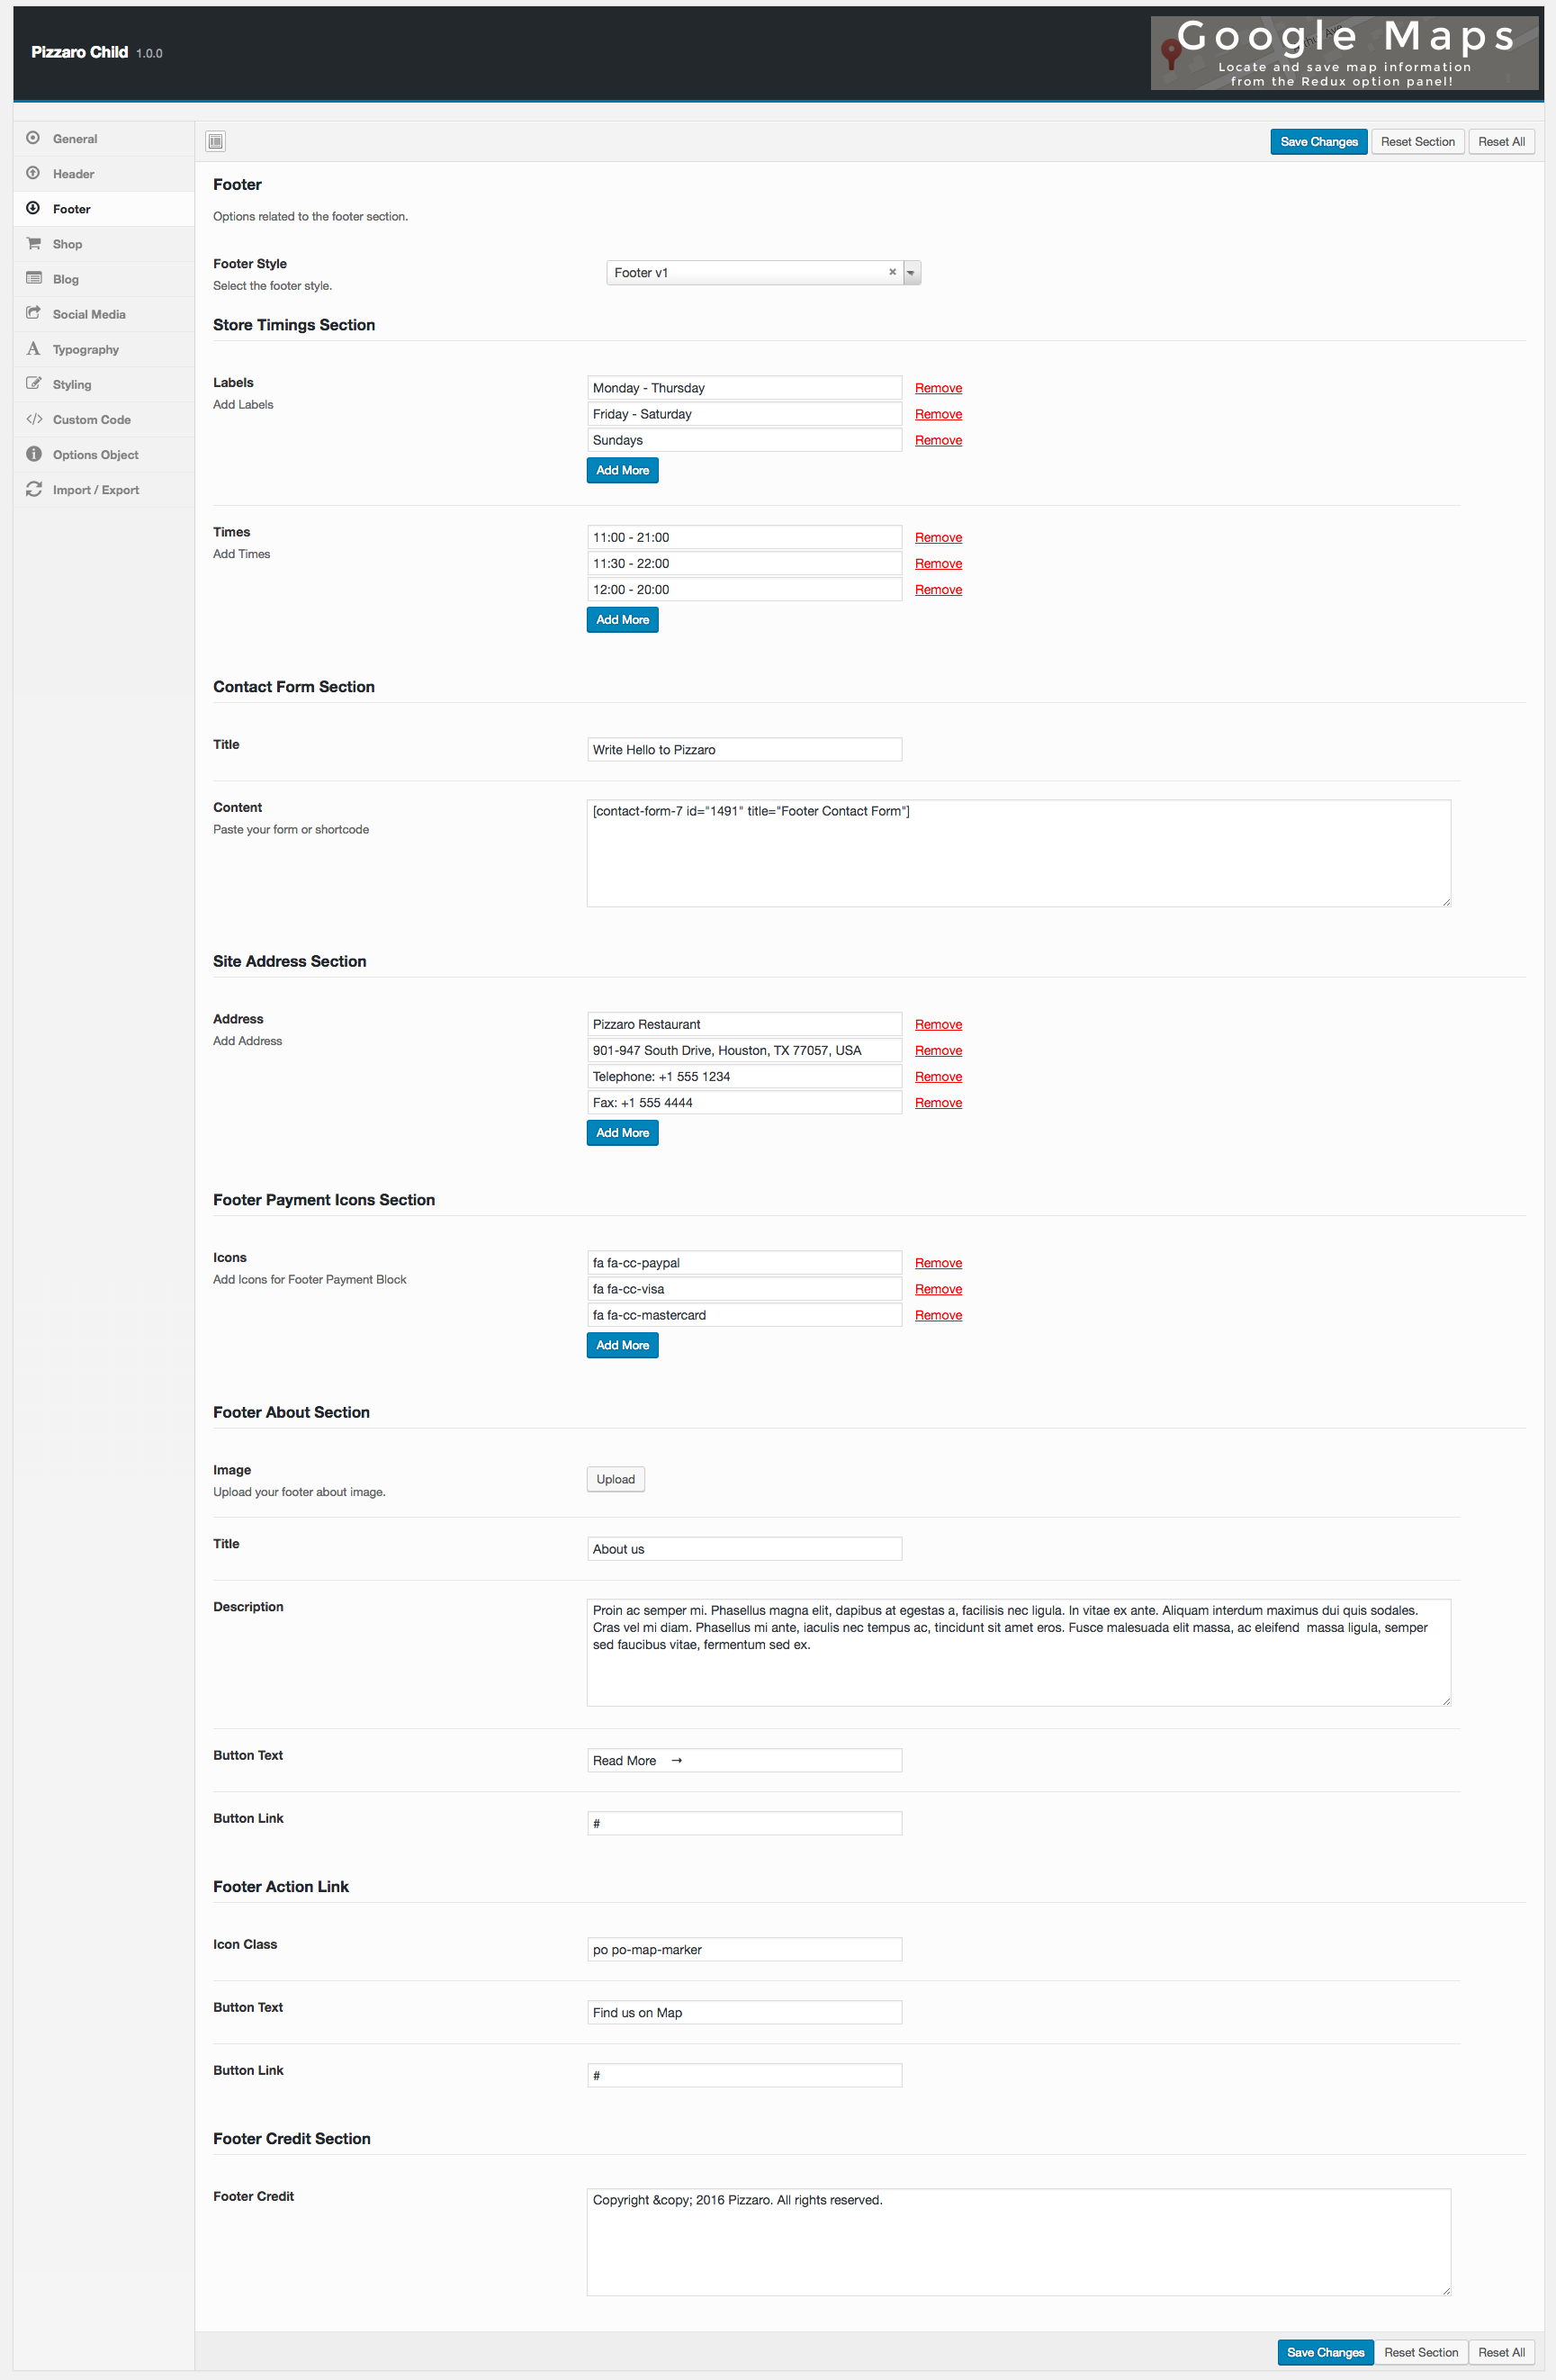The height and width of the screenshot is (2380, 1556).
Task: Remove the fa-cc-mastercard icon entry
Action: click(938, 1315)
